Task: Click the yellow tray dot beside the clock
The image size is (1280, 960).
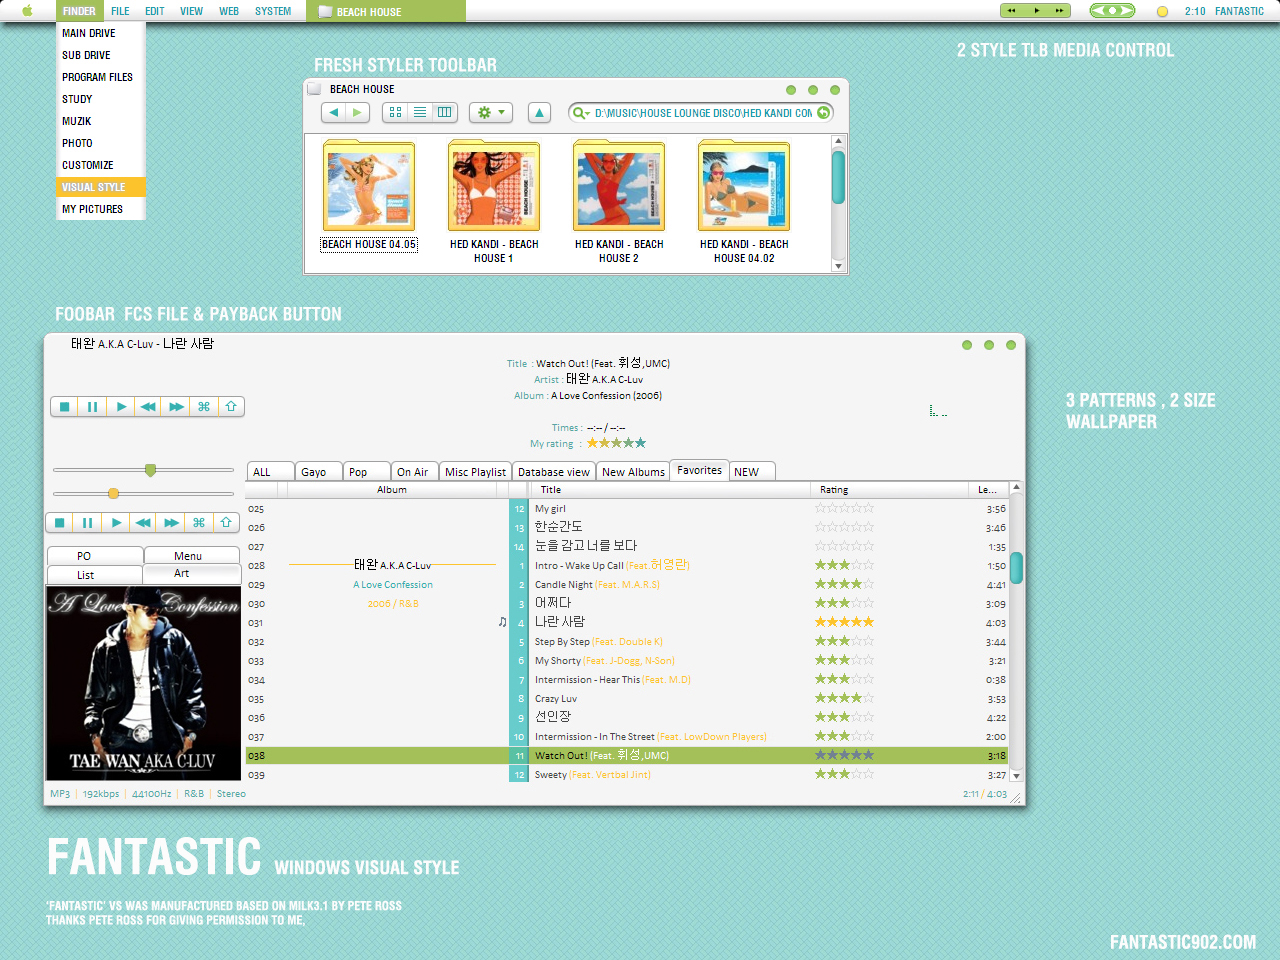Action: click(x=1162, y=12)
